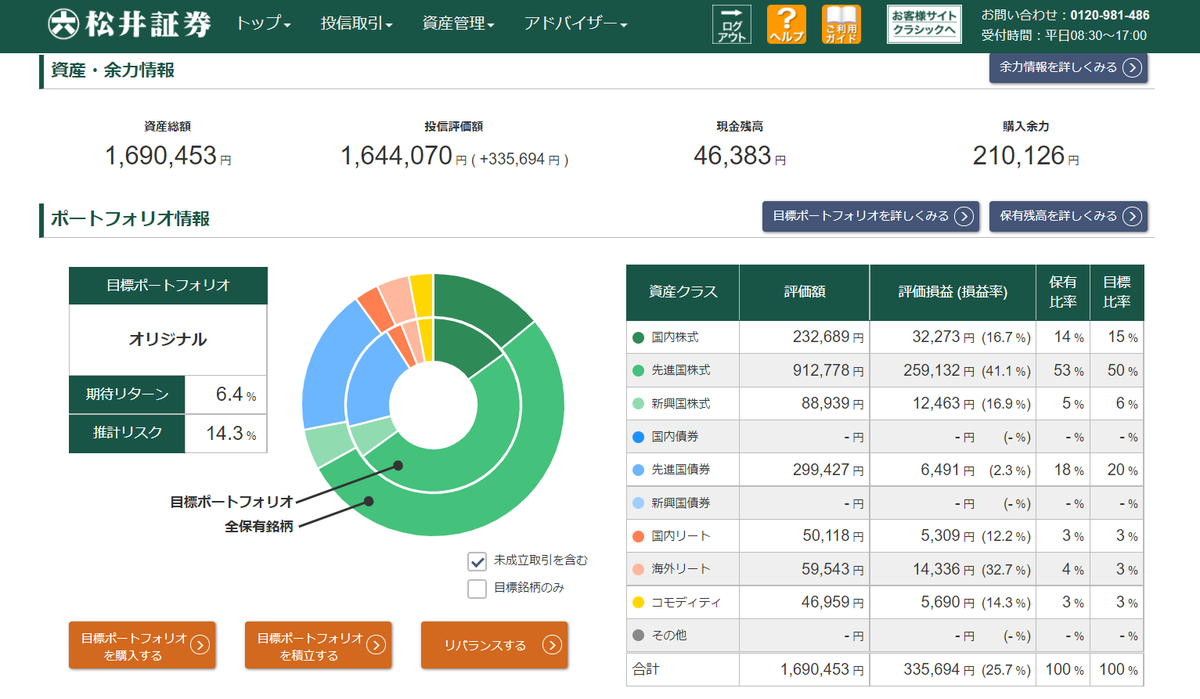
Task: Click the 資産クラス column header
Action: tap(683, 292)
